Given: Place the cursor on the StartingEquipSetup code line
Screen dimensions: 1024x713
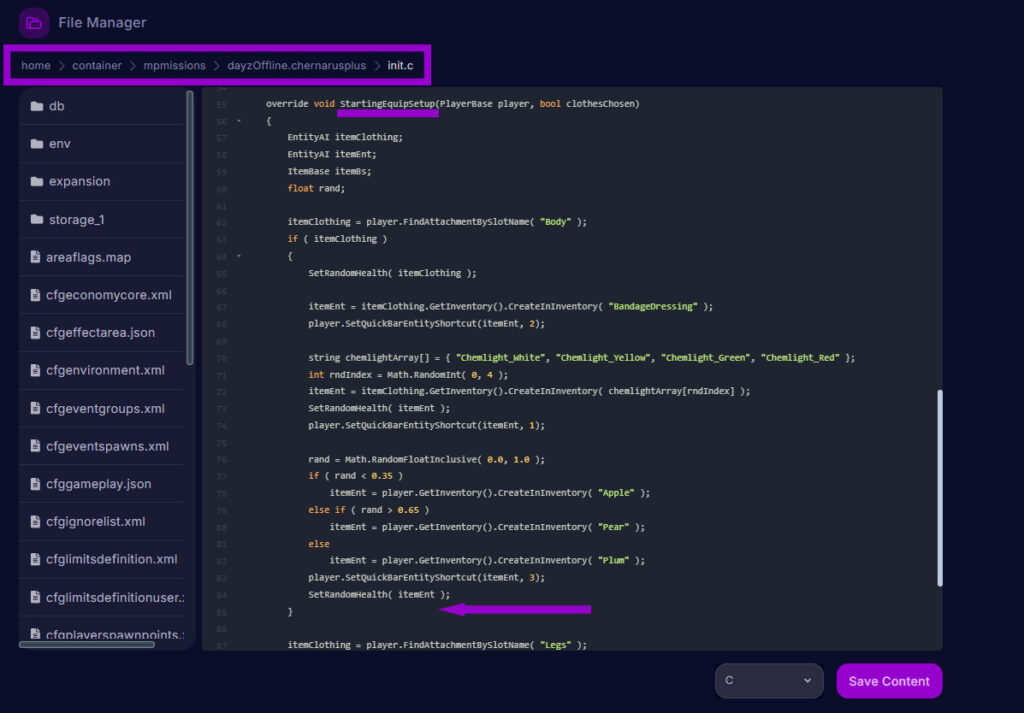Looking at the screenshot, I should point(452,104).
